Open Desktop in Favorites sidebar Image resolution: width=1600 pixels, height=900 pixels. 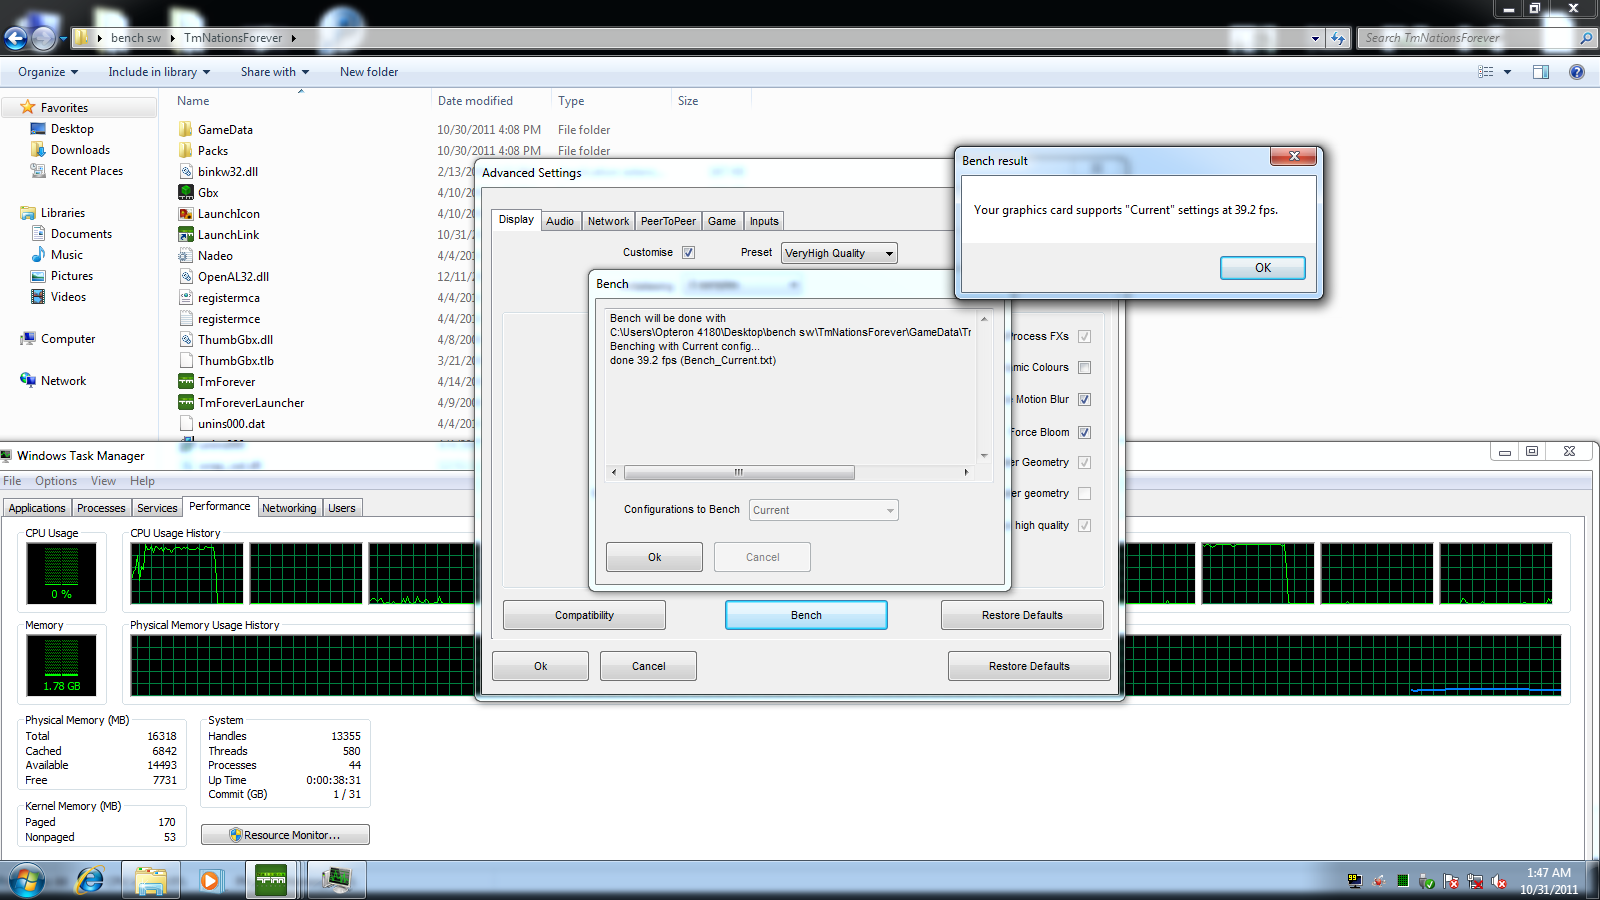pyautogui.click(x=72, y=129)
